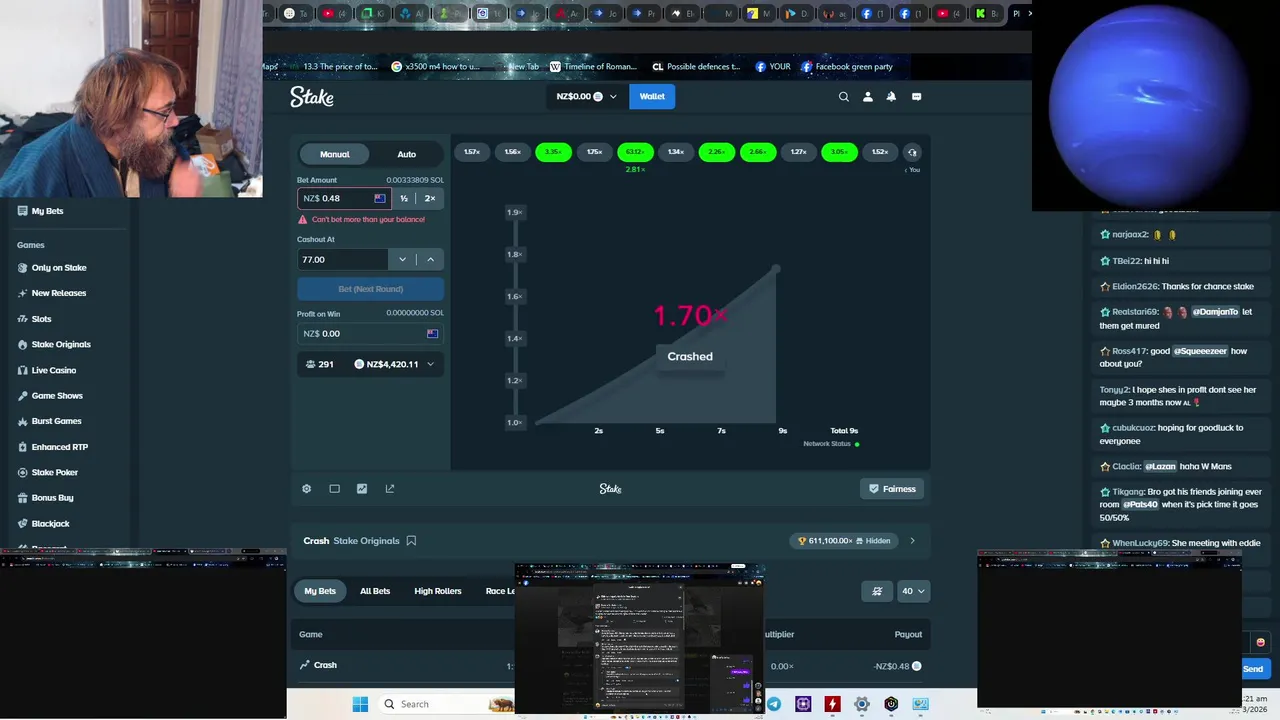Expand the 611,100.00× Hidden record arrow
Viewport: 1280px width, 720px height.
912,541
